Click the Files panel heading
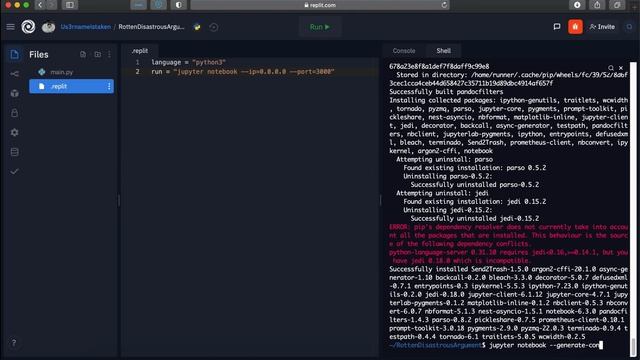The width and height of the screenshot is (640, 360). [x=39, y=54]
